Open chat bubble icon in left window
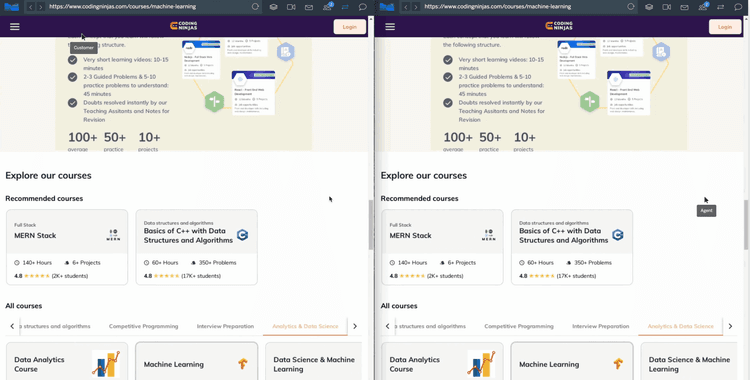The width and height of the screenshot is (750, 380). pyautogui.click(x=363, y=7)
